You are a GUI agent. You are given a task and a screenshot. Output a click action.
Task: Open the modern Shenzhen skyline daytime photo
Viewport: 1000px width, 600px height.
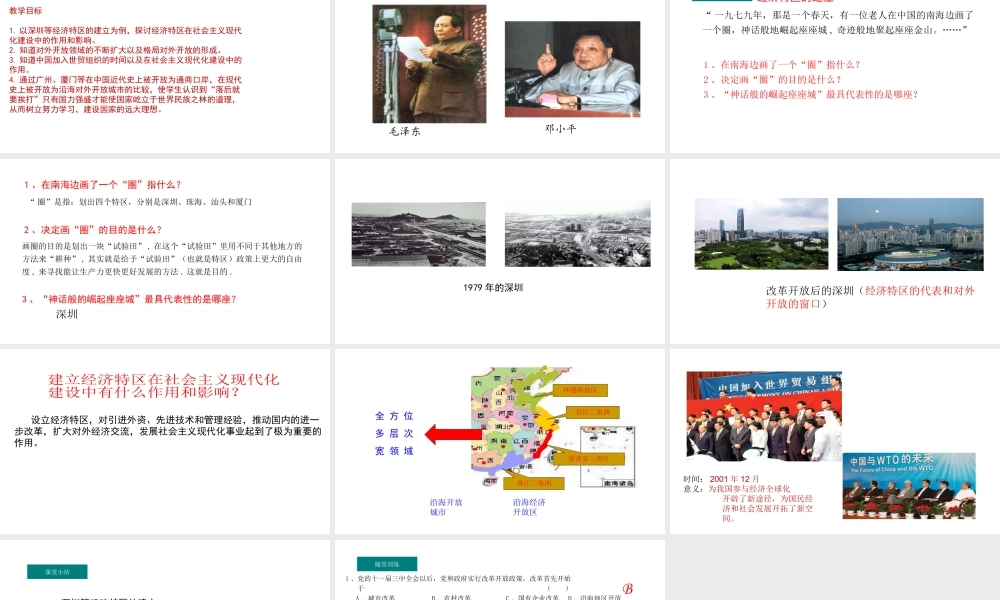coord(761,233)
